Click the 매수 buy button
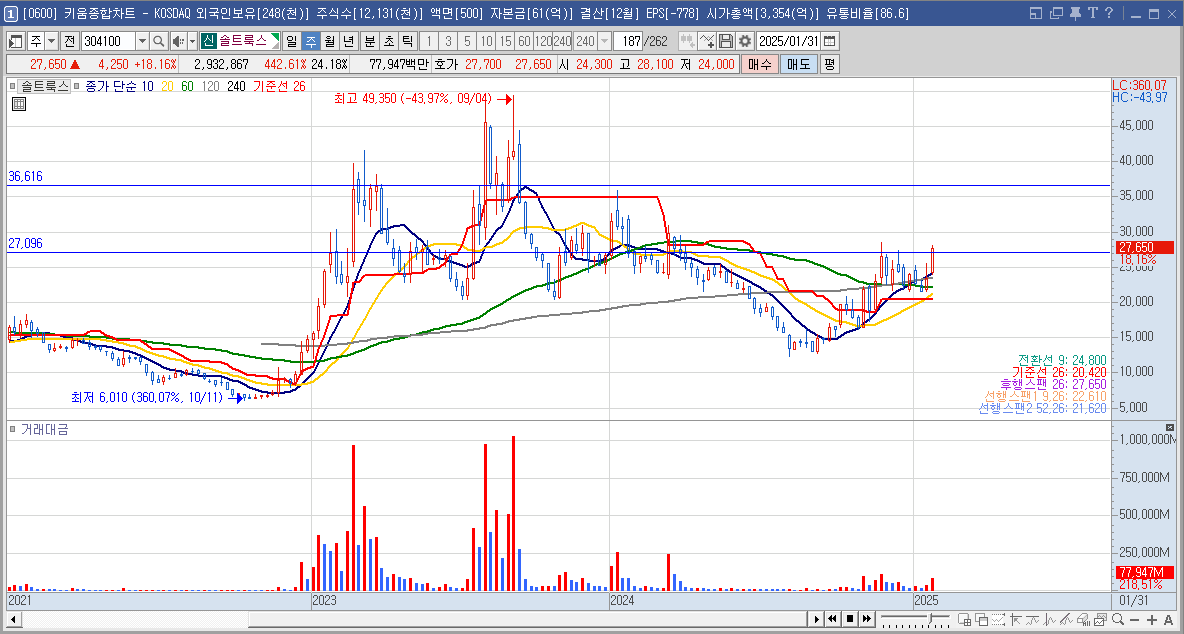This screenshot has height=634, width=1184. 758,64
